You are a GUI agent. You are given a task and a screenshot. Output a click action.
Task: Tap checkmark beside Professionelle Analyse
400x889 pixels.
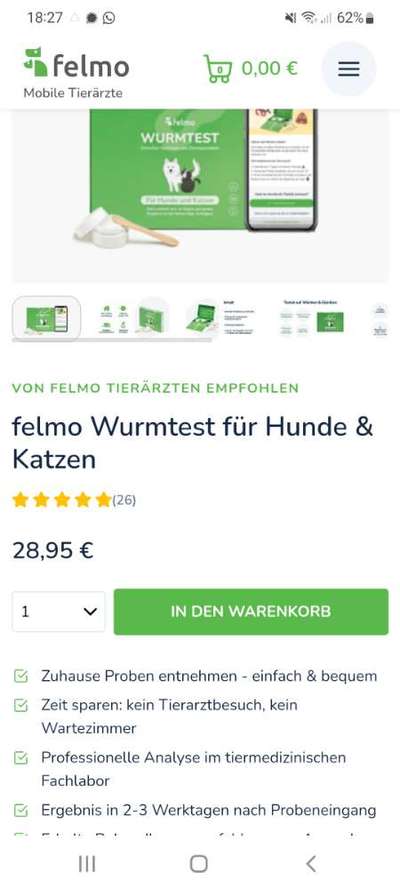(21, 757)
